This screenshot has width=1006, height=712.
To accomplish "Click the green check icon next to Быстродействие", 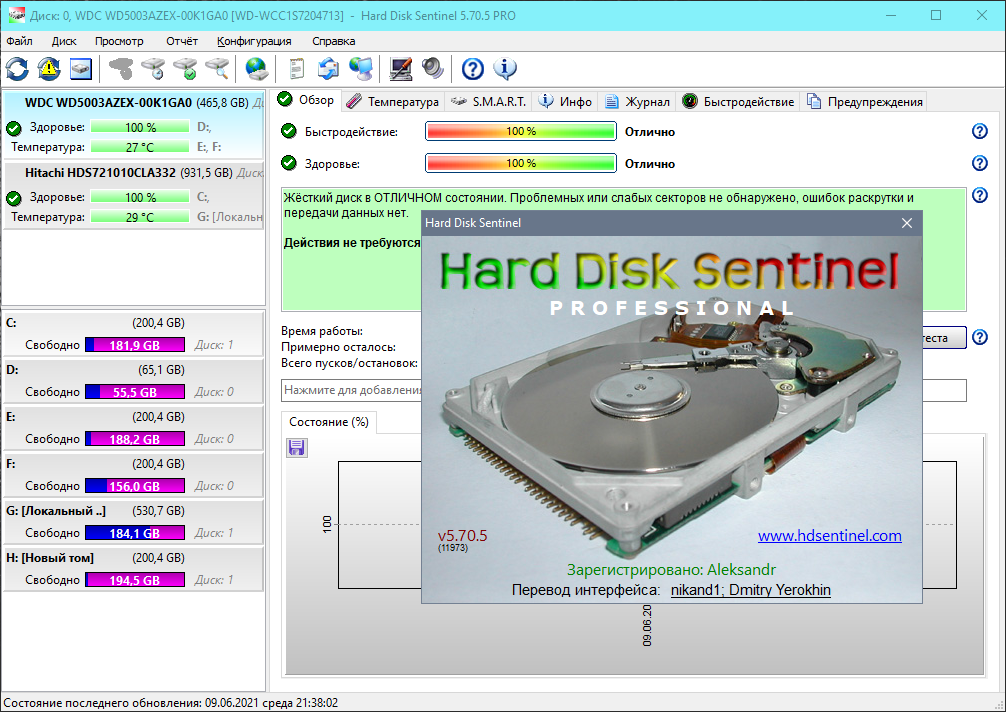I will coord(289,131).
